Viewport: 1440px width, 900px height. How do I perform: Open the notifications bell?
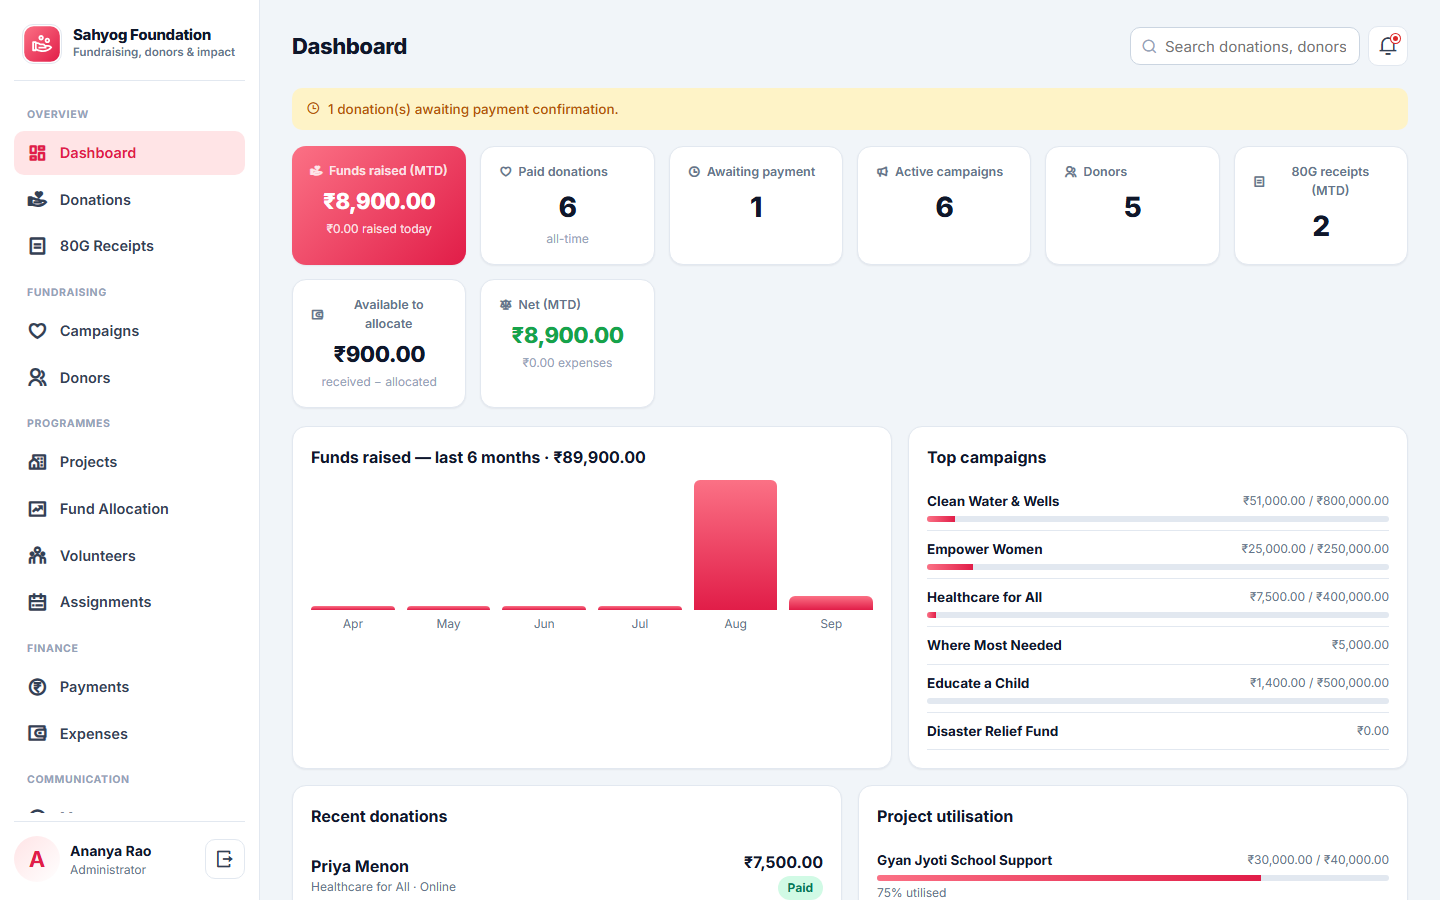(x=1388, y=46)
